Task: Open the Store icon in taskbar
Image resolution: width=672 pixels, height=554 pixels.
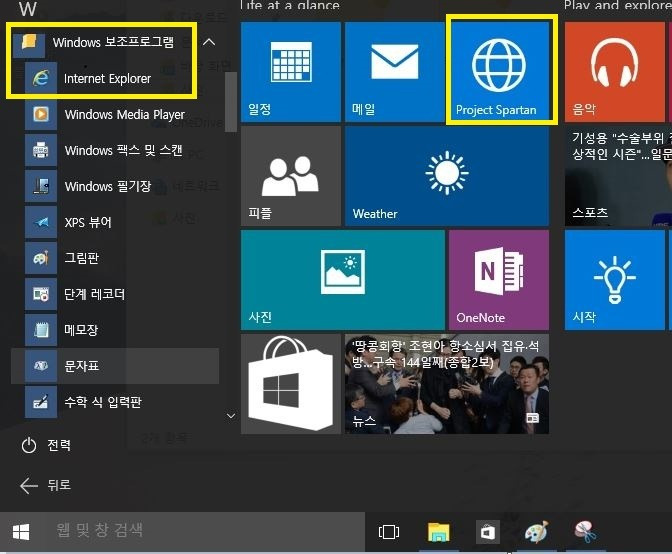Action: tap(488, 532)
